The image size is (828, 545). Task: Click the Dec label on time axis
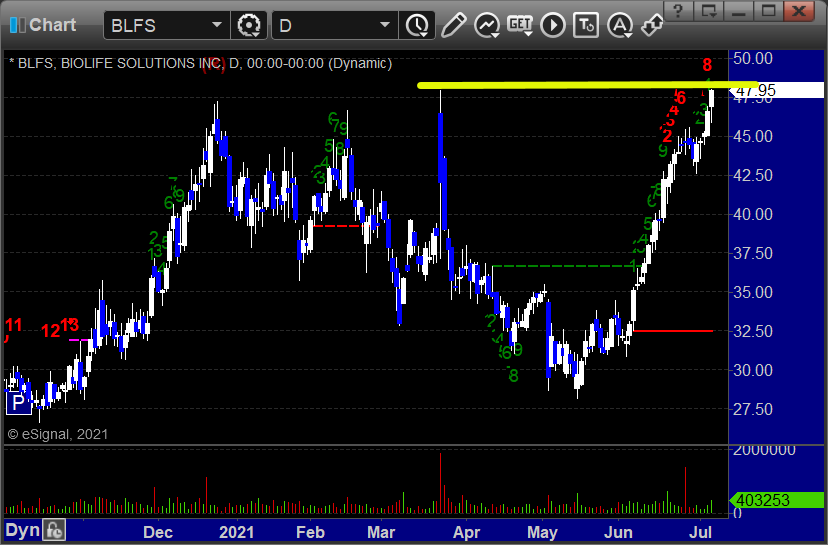click(x=158, y=532)
